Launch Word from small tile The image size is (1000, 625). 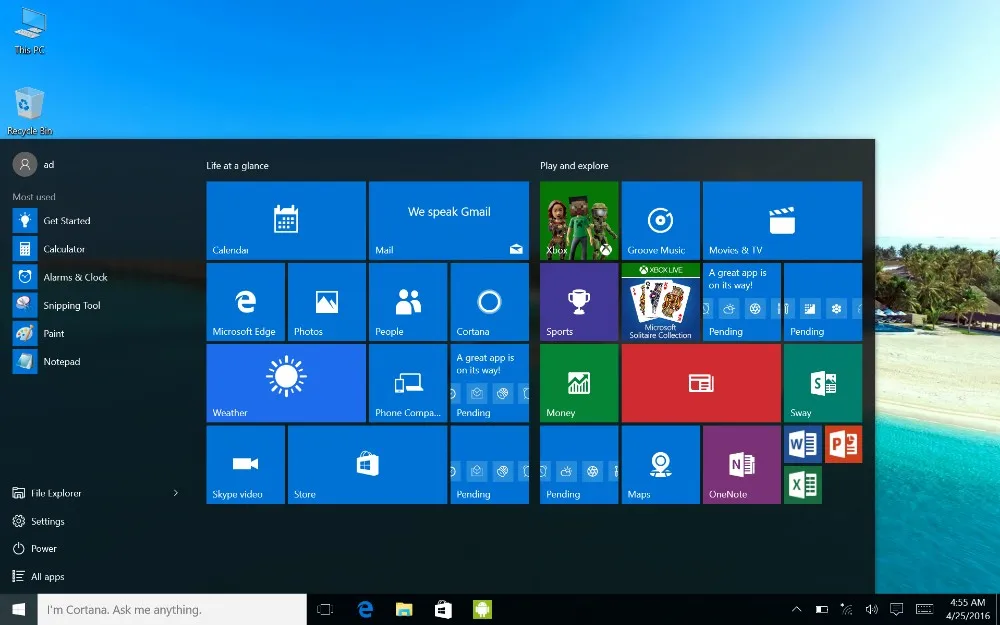tap(803, 444)
